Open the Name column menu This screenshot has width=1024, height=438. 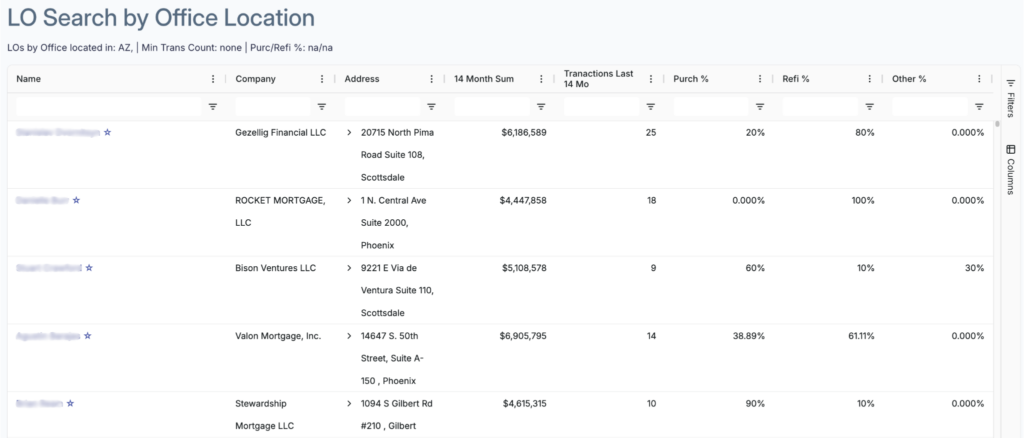[x=212, y=79]
